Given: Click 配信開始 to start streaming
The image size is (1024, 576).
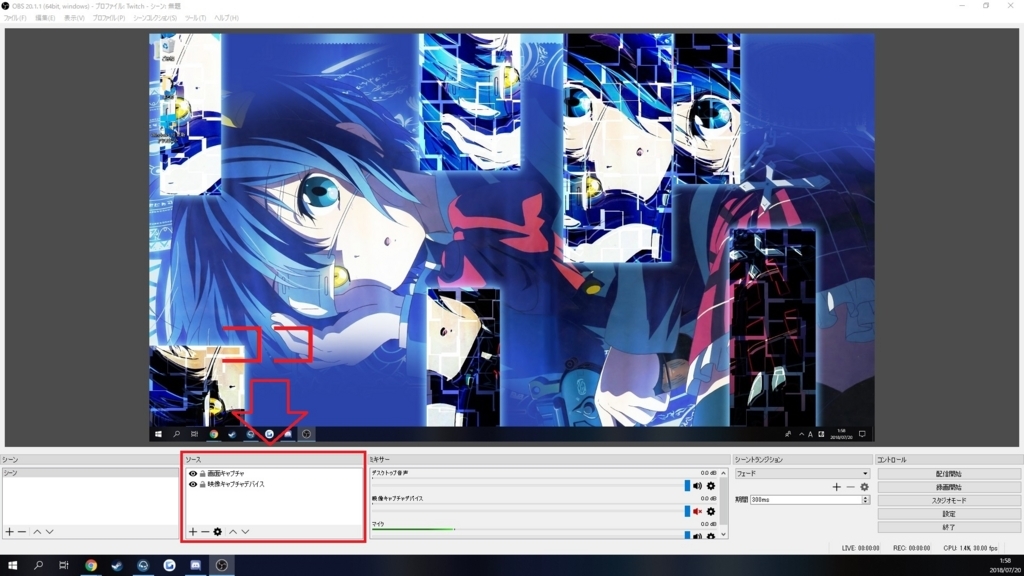Looking at the screenshot, I should (x=949, y=473).
